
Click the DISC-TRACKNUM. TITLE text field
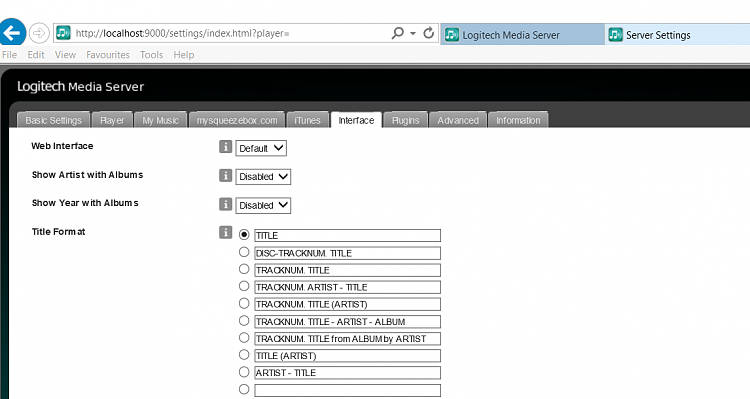pos(347,253)
